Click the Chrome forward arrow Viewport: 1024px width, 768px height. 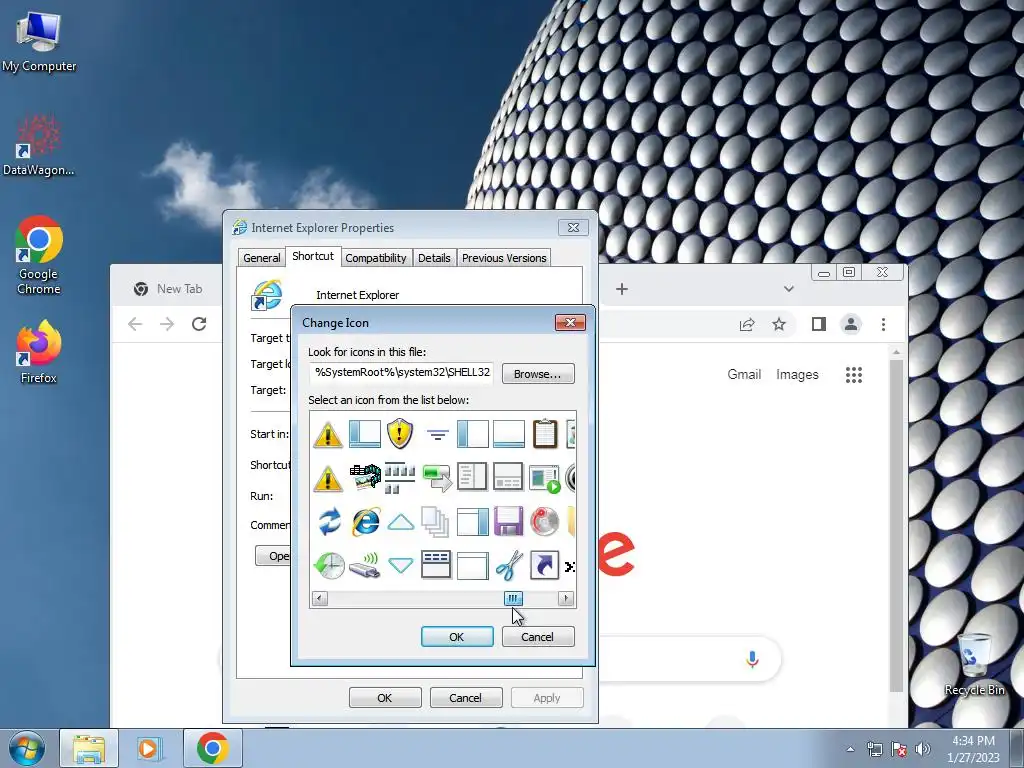tap(167, 324)
